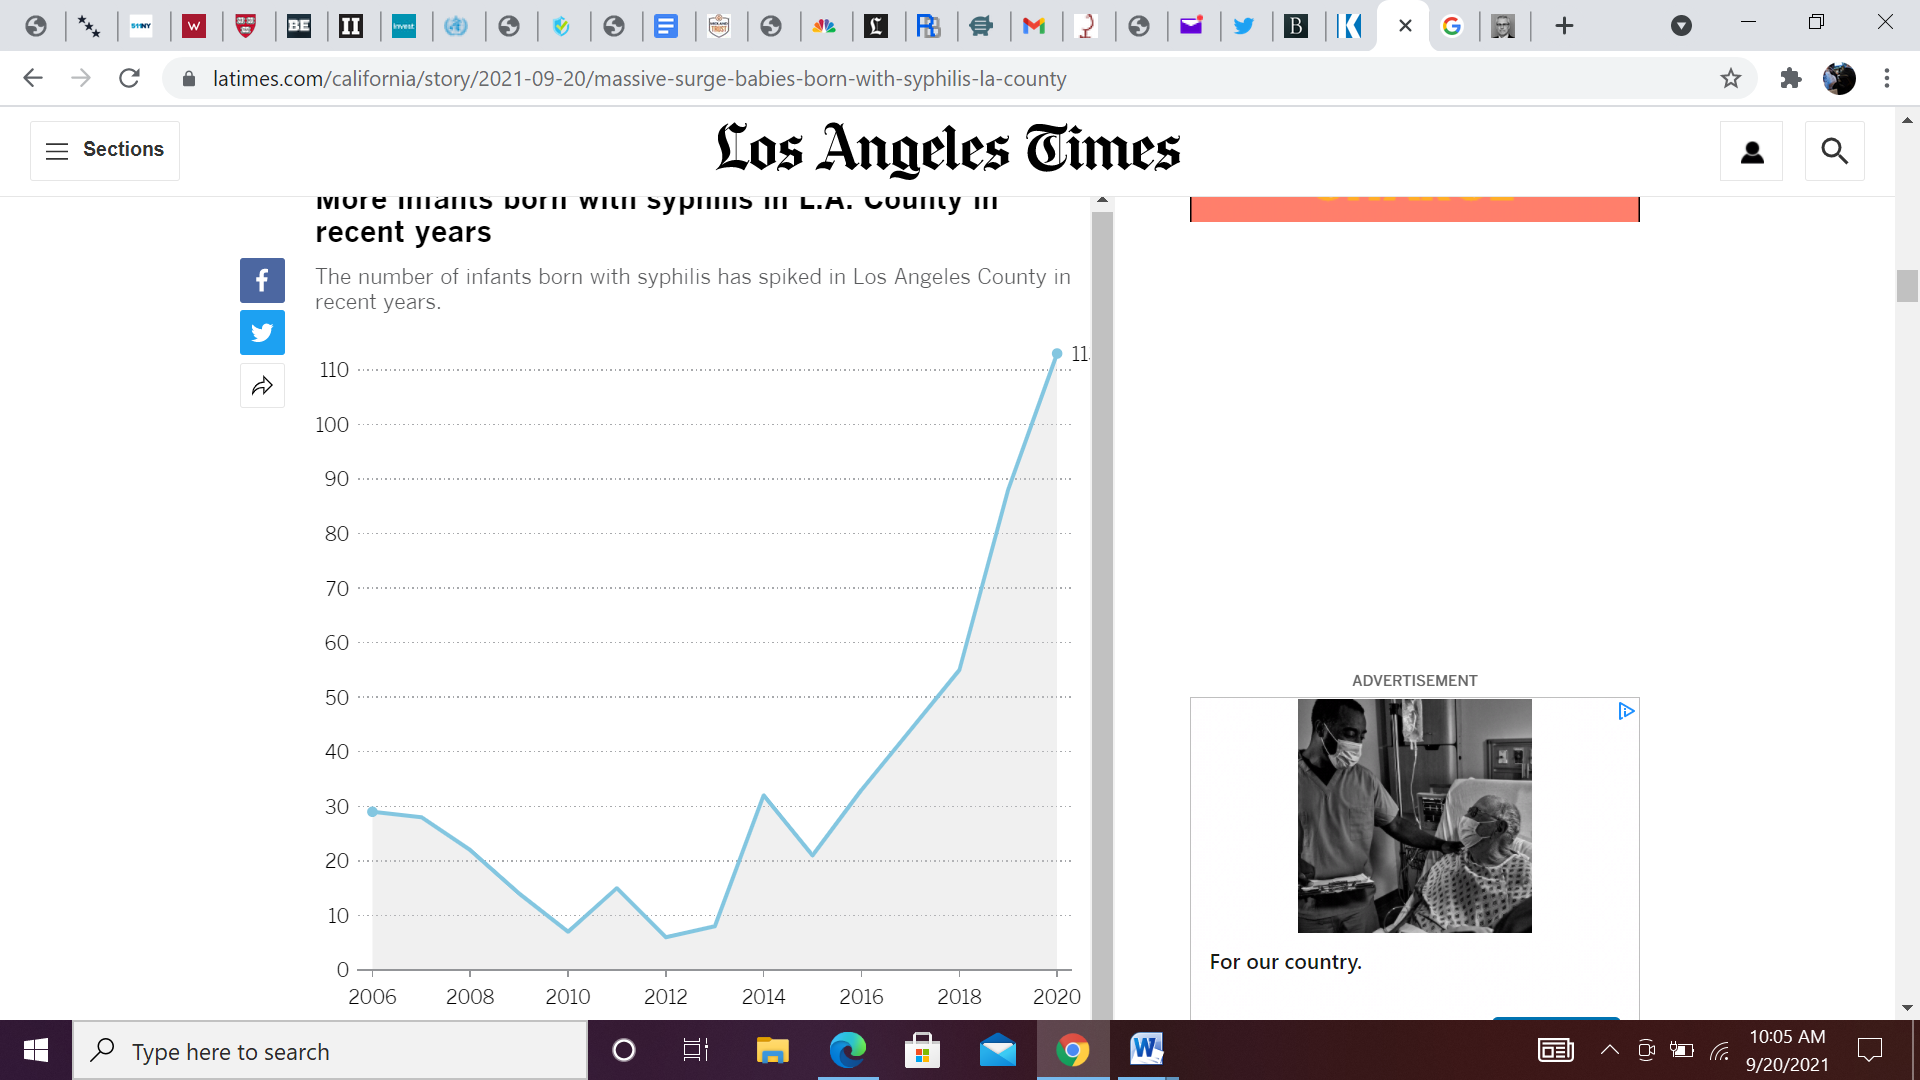Viewport: 1920px width, 1080px height.
Task: Click the AdChoices icon on advertisement
Action: coord(1626,711)
